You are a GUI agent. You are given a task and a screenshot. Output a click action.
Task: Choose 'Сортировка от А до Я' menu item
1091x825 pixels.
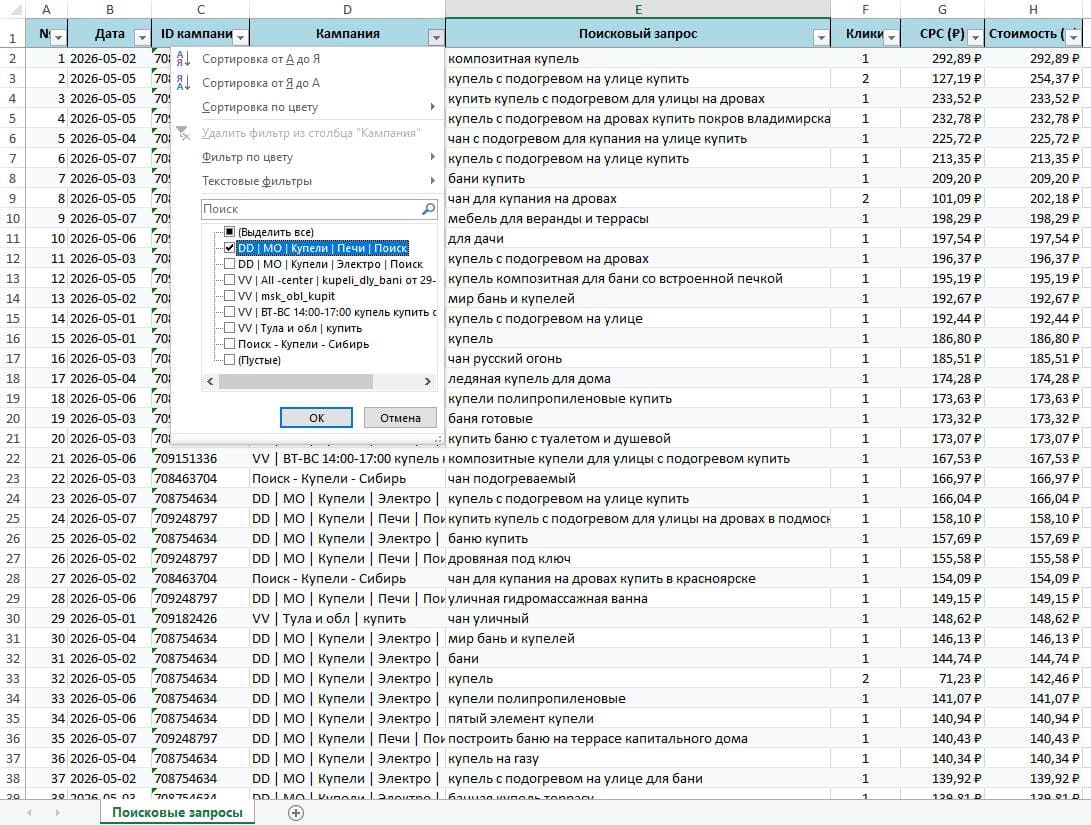(306, 59)
